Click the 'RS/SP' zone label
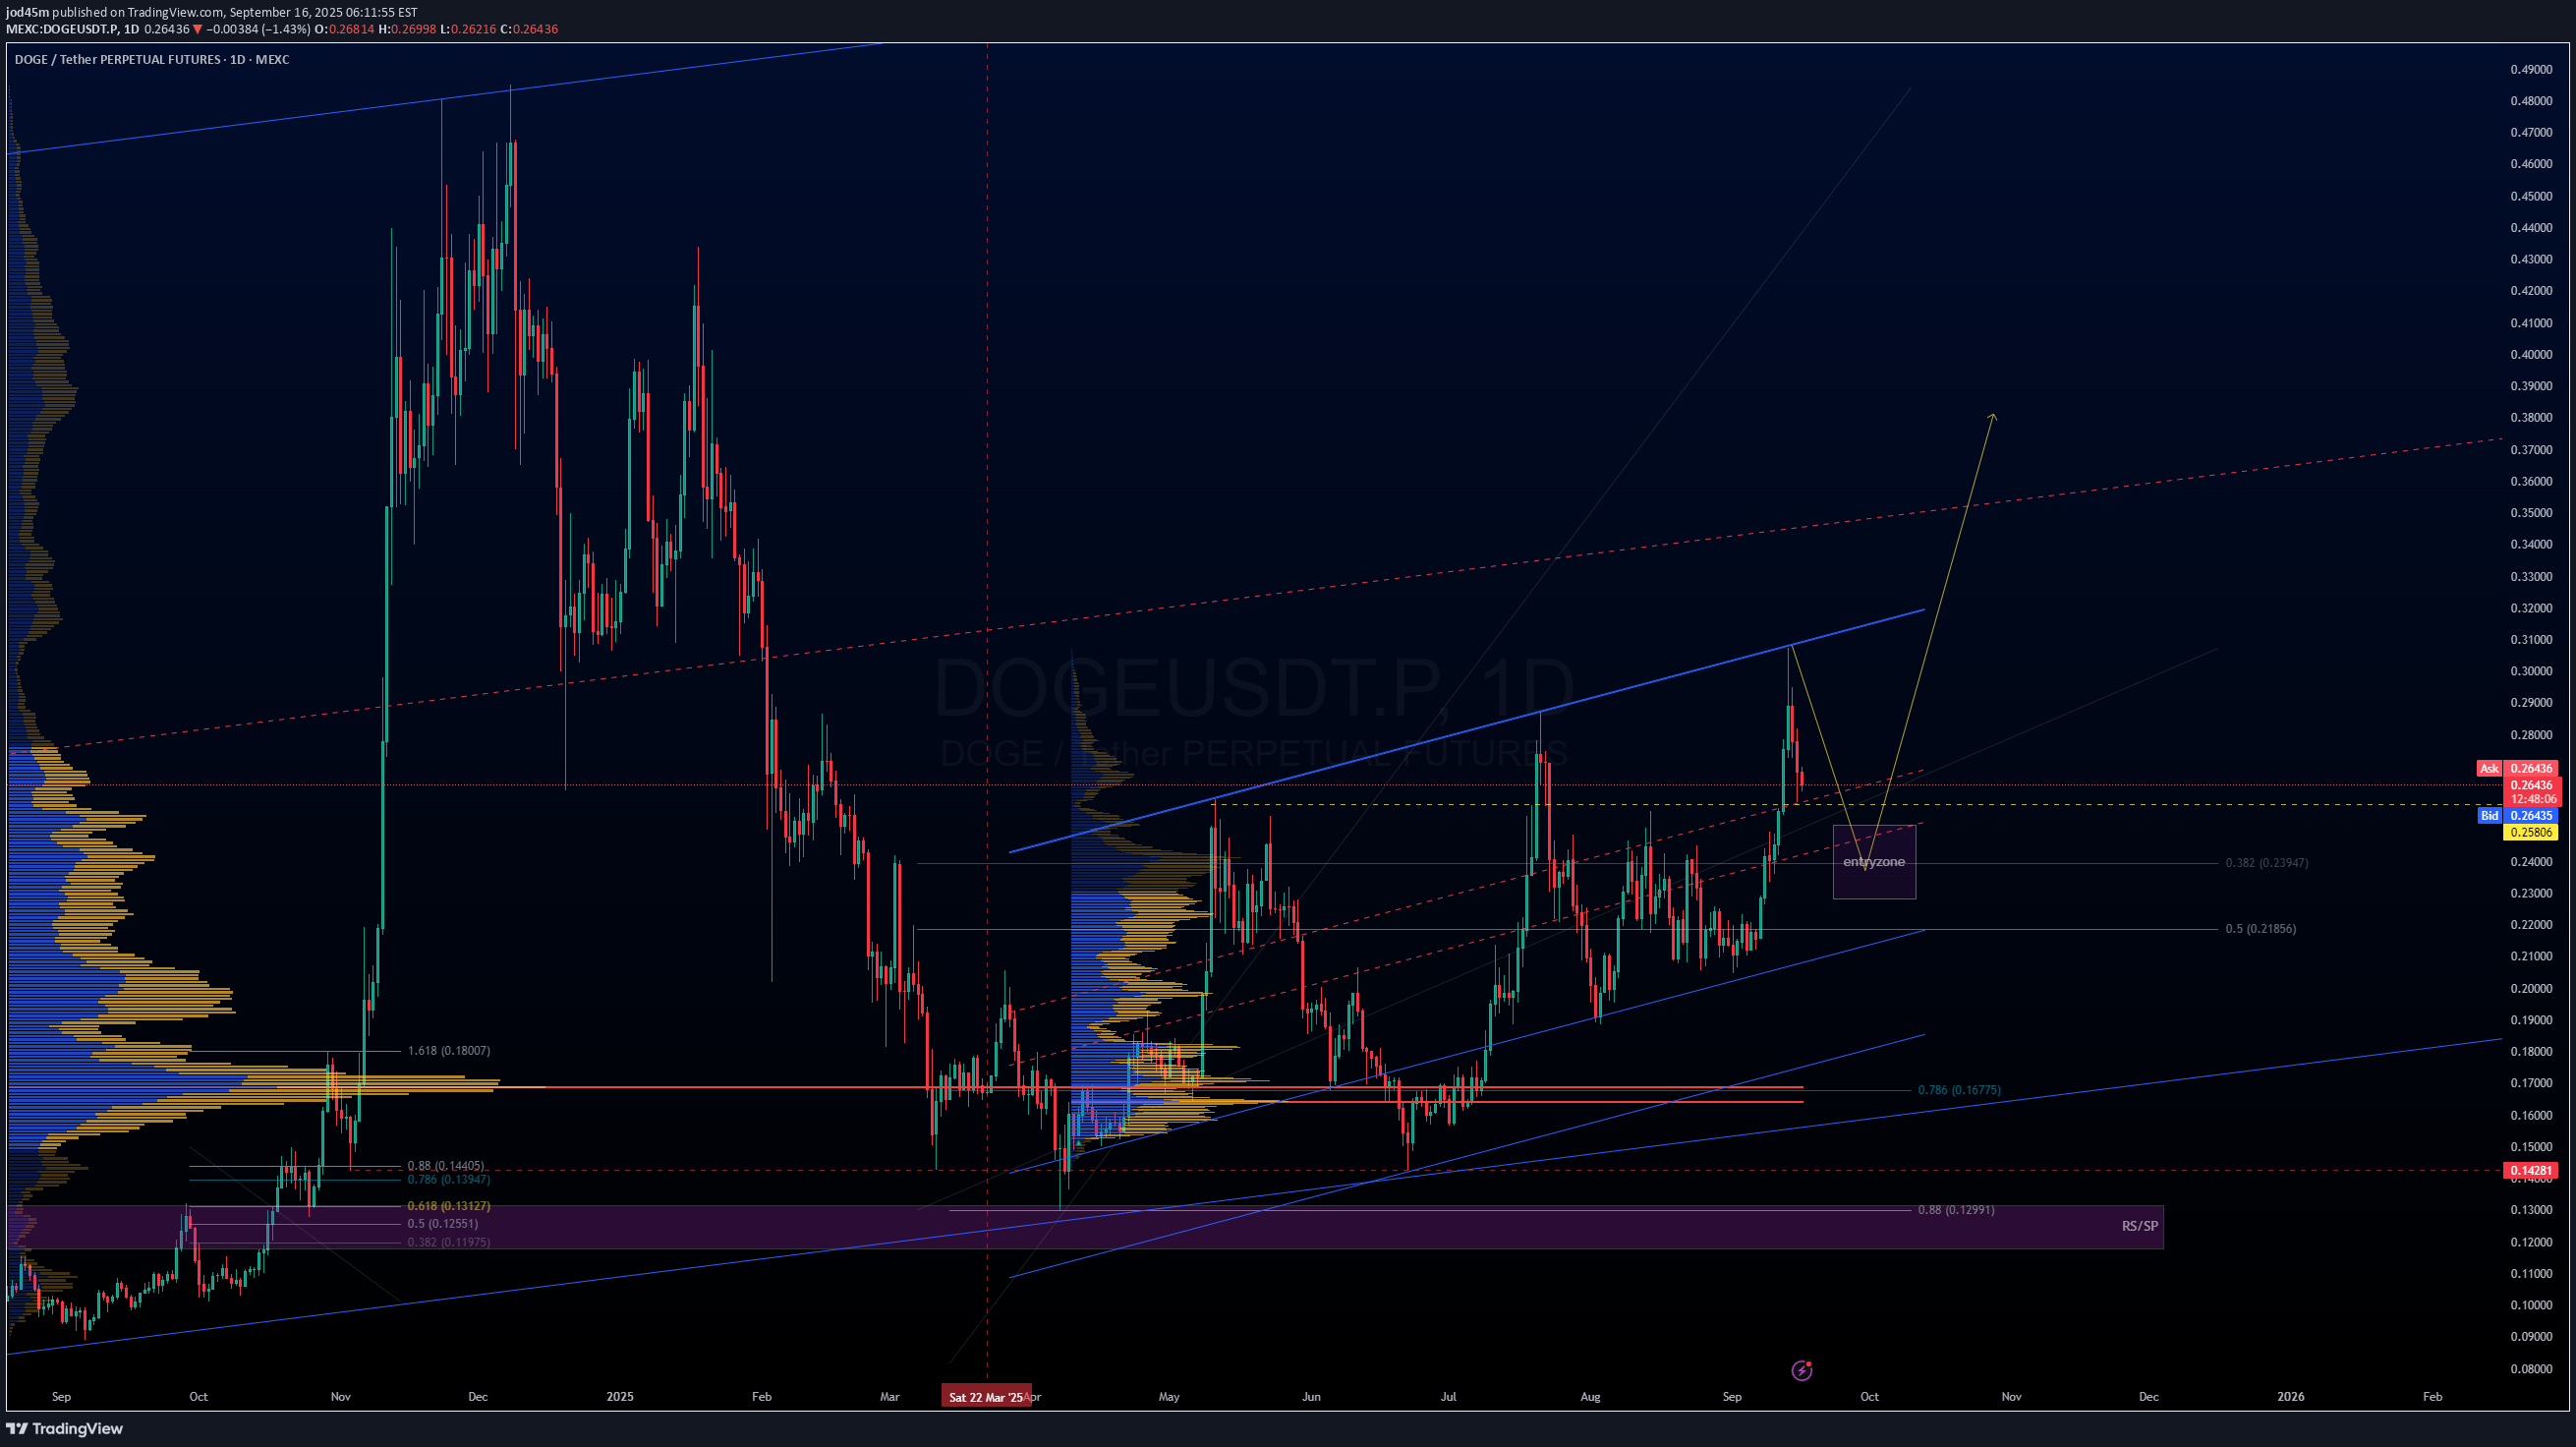The height and width of the screenshot is (1447, 2576). [x=2139, y=1226]
